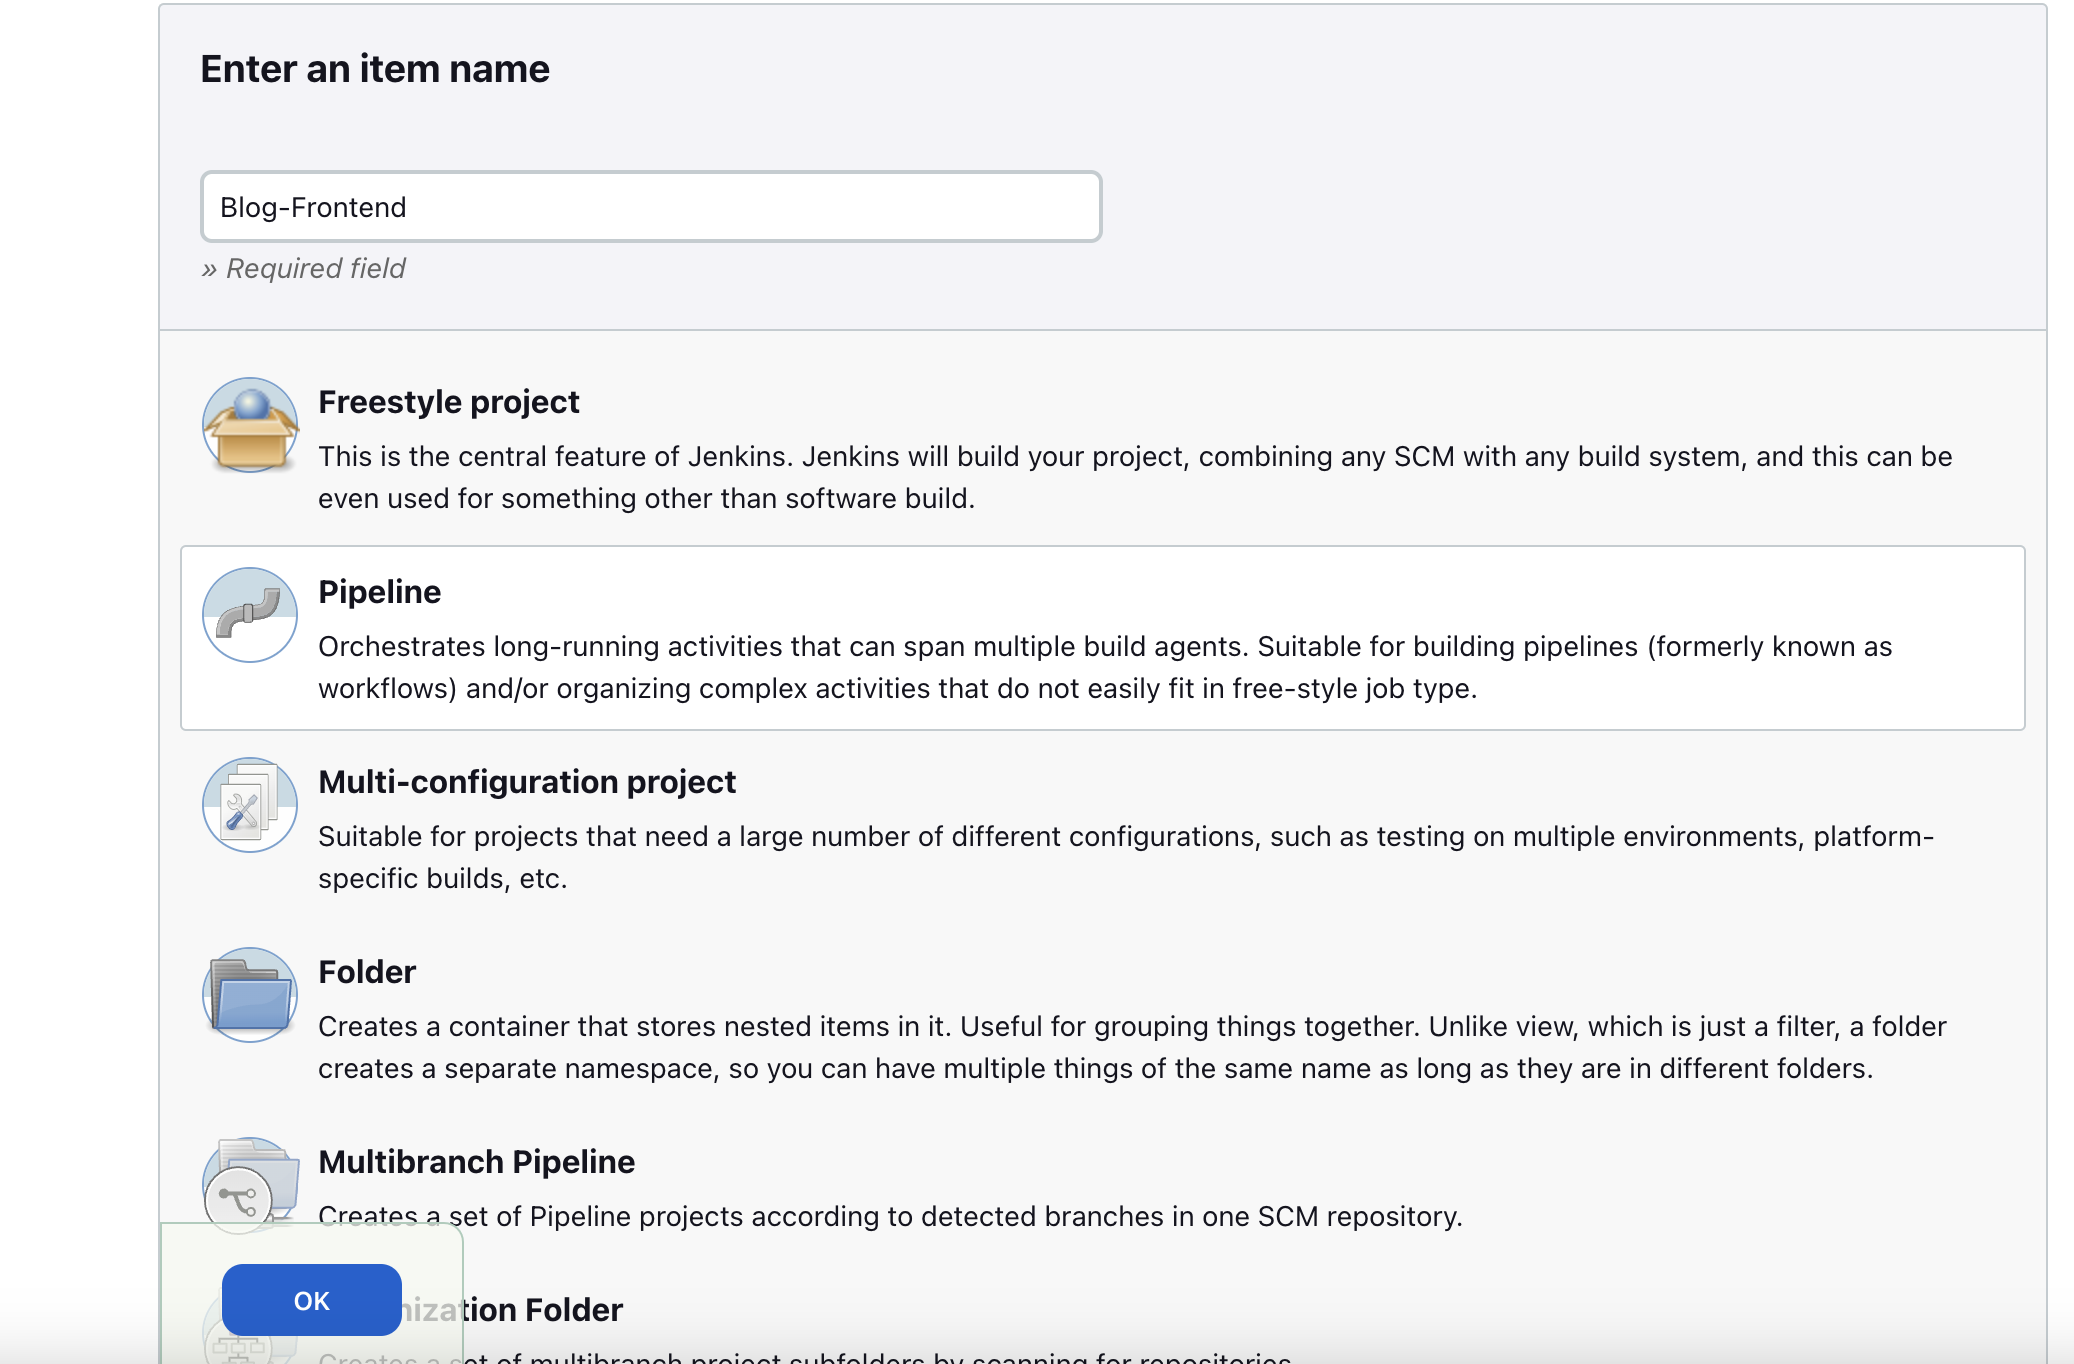Choose the Pipeline heading

[x=379, y=592]
